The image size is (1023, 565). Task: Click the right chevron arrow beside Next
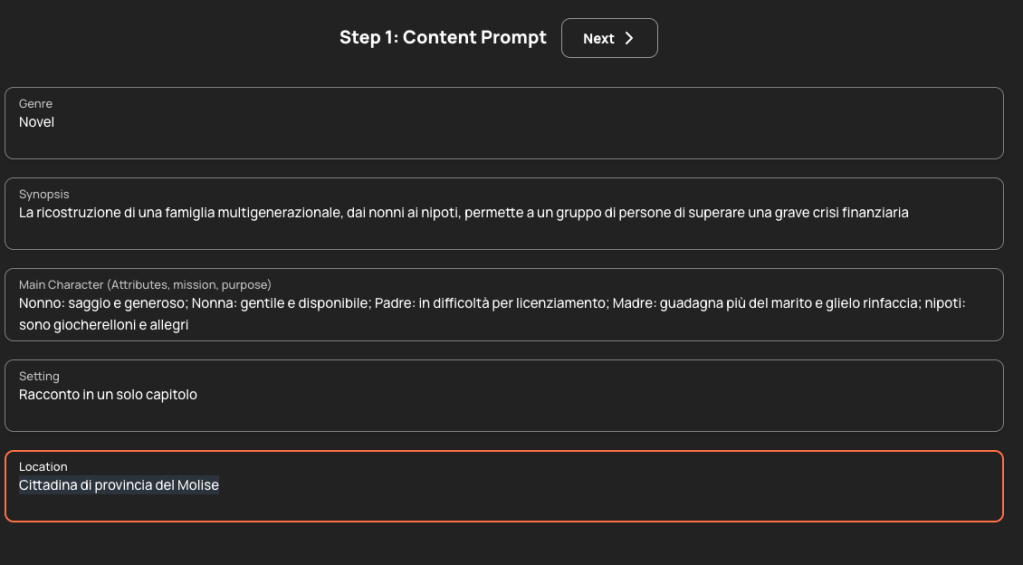point(629,38)
